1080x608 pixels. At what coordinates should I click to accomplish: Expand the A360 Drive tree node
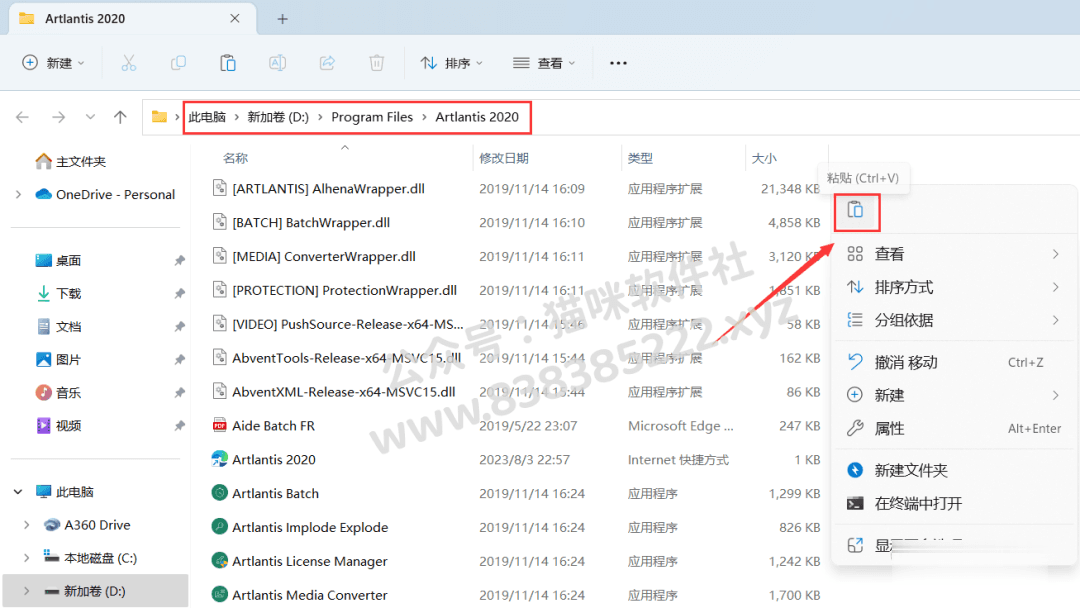(x=27, y=525)
